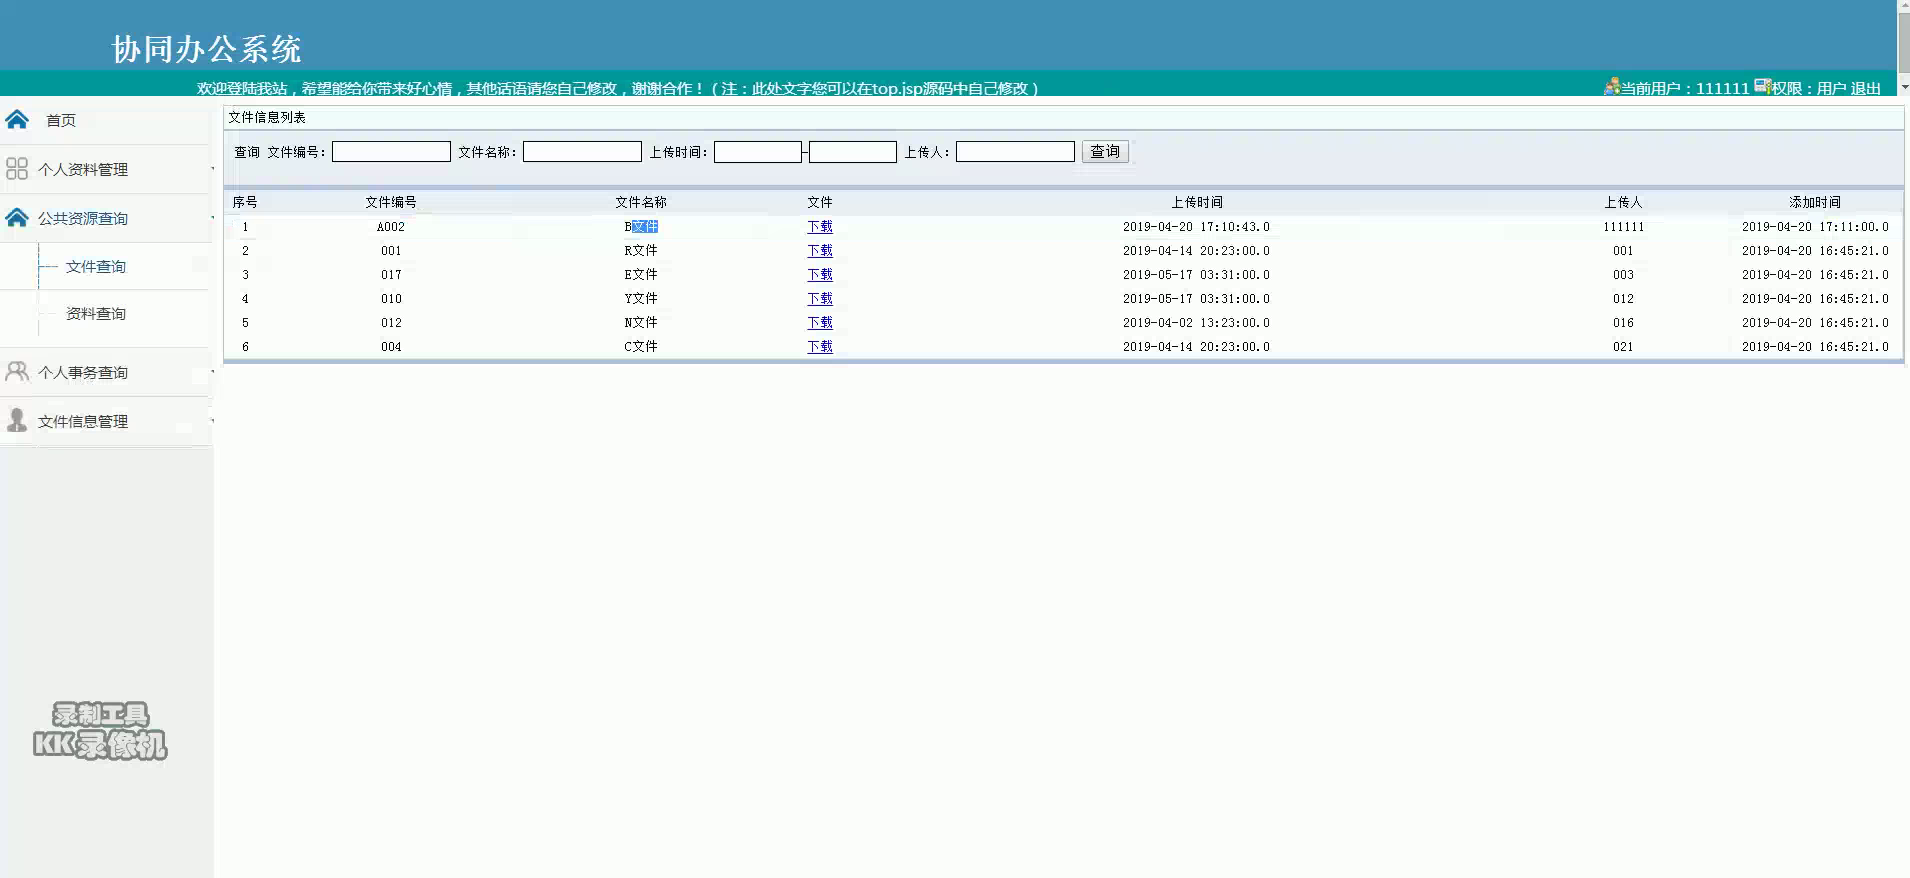Click the 文件名称 search field
This screenshot has width=1910, height=878.
point(582,152)
